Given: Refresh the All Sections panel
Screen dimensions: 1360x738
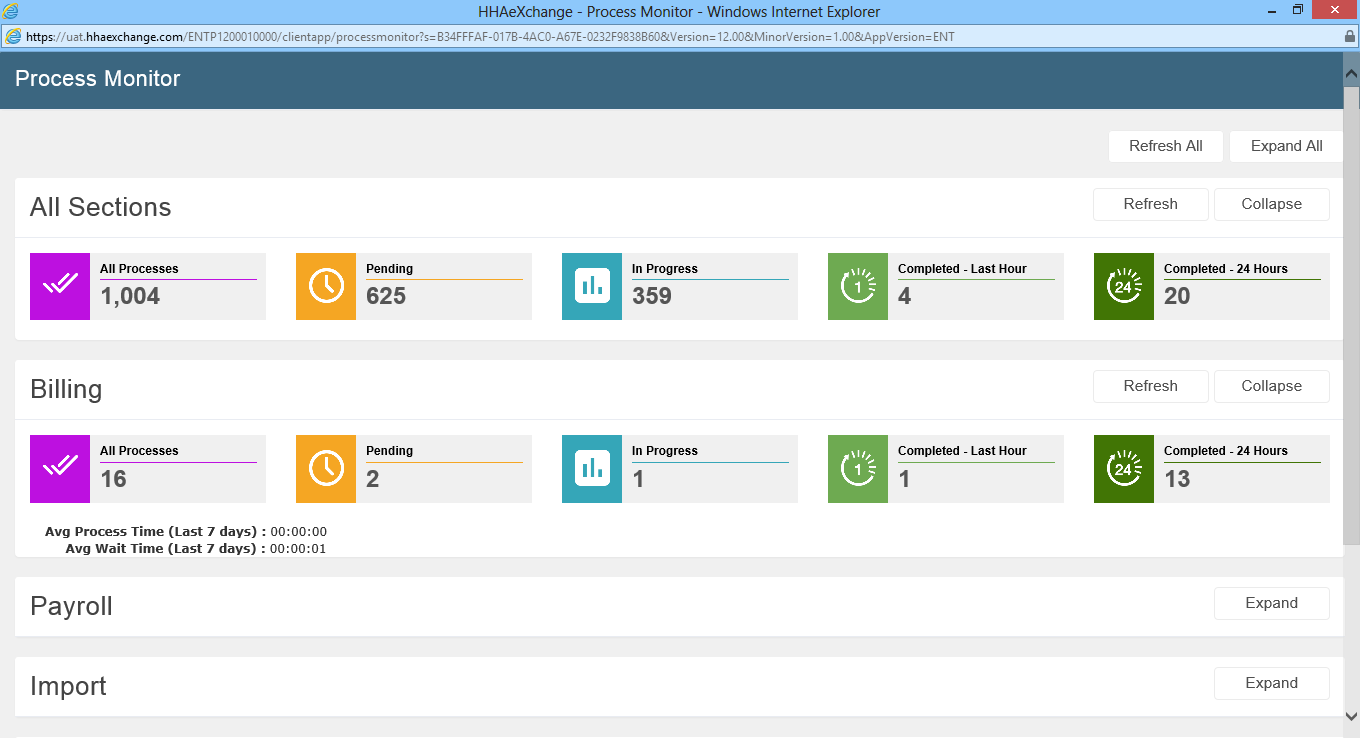Looking at the screenshot, I should coord(1151,204).
